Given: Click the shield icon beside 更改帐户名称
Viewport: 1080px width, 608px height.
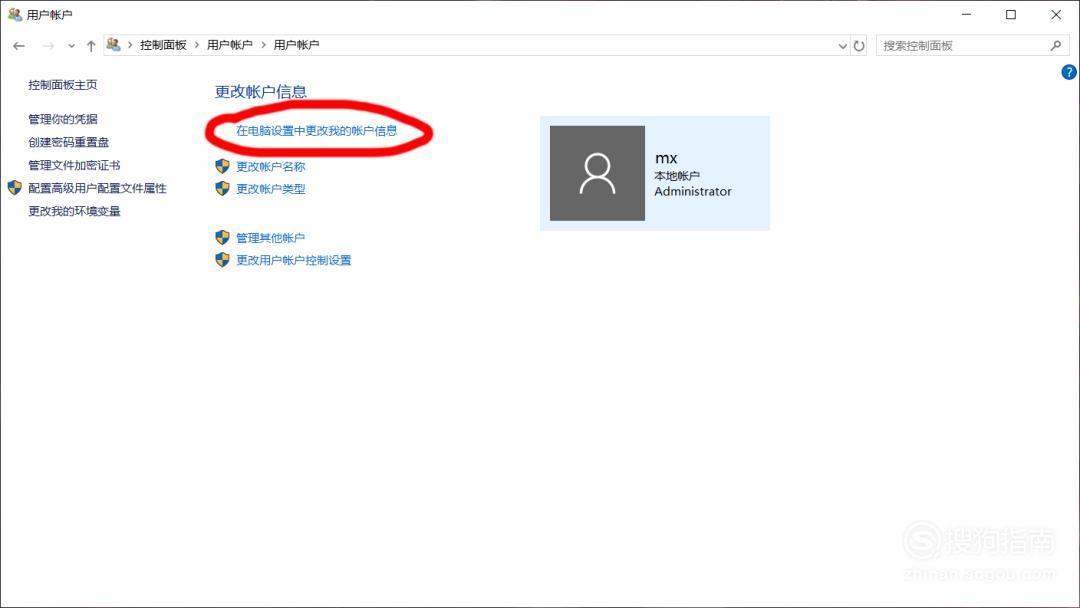Looking at the screenshot, I should pos(222,166).
